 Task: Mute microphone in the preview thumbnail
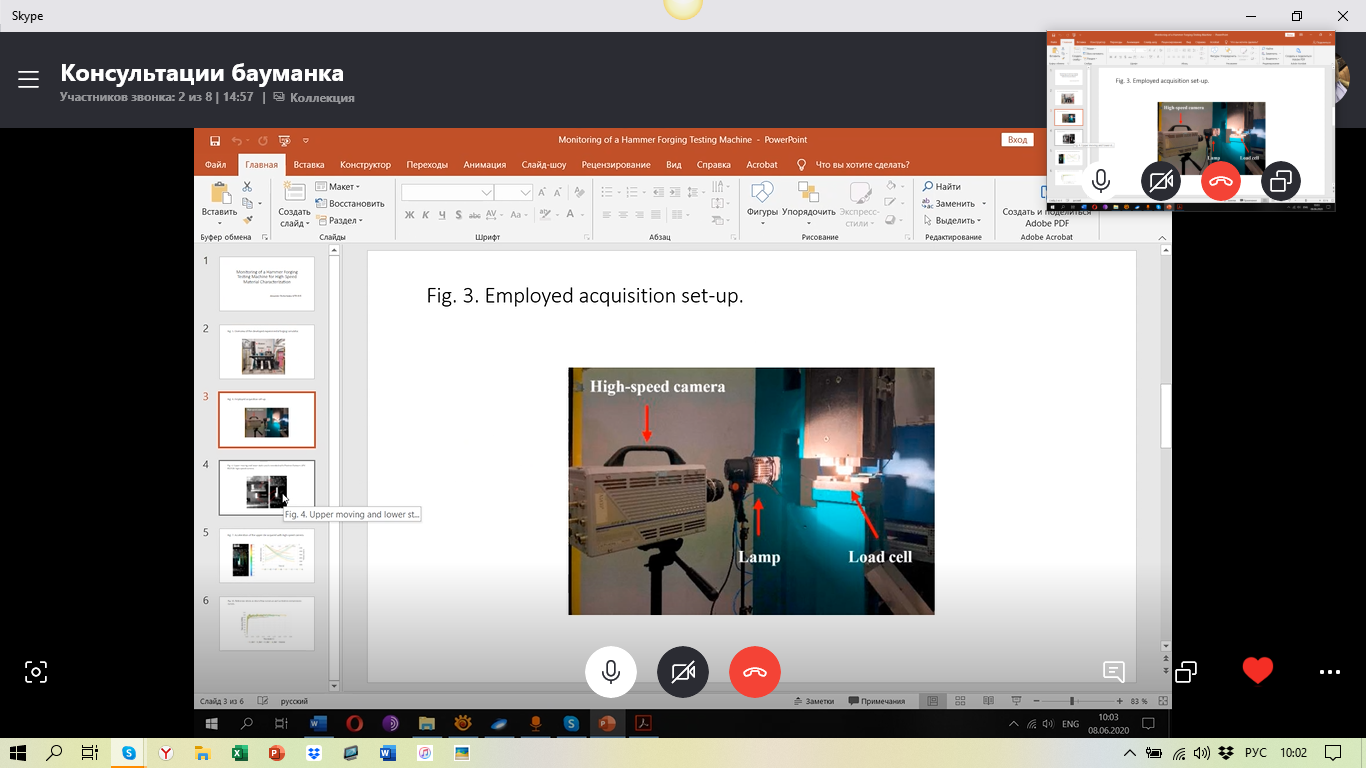point(1101,181)
